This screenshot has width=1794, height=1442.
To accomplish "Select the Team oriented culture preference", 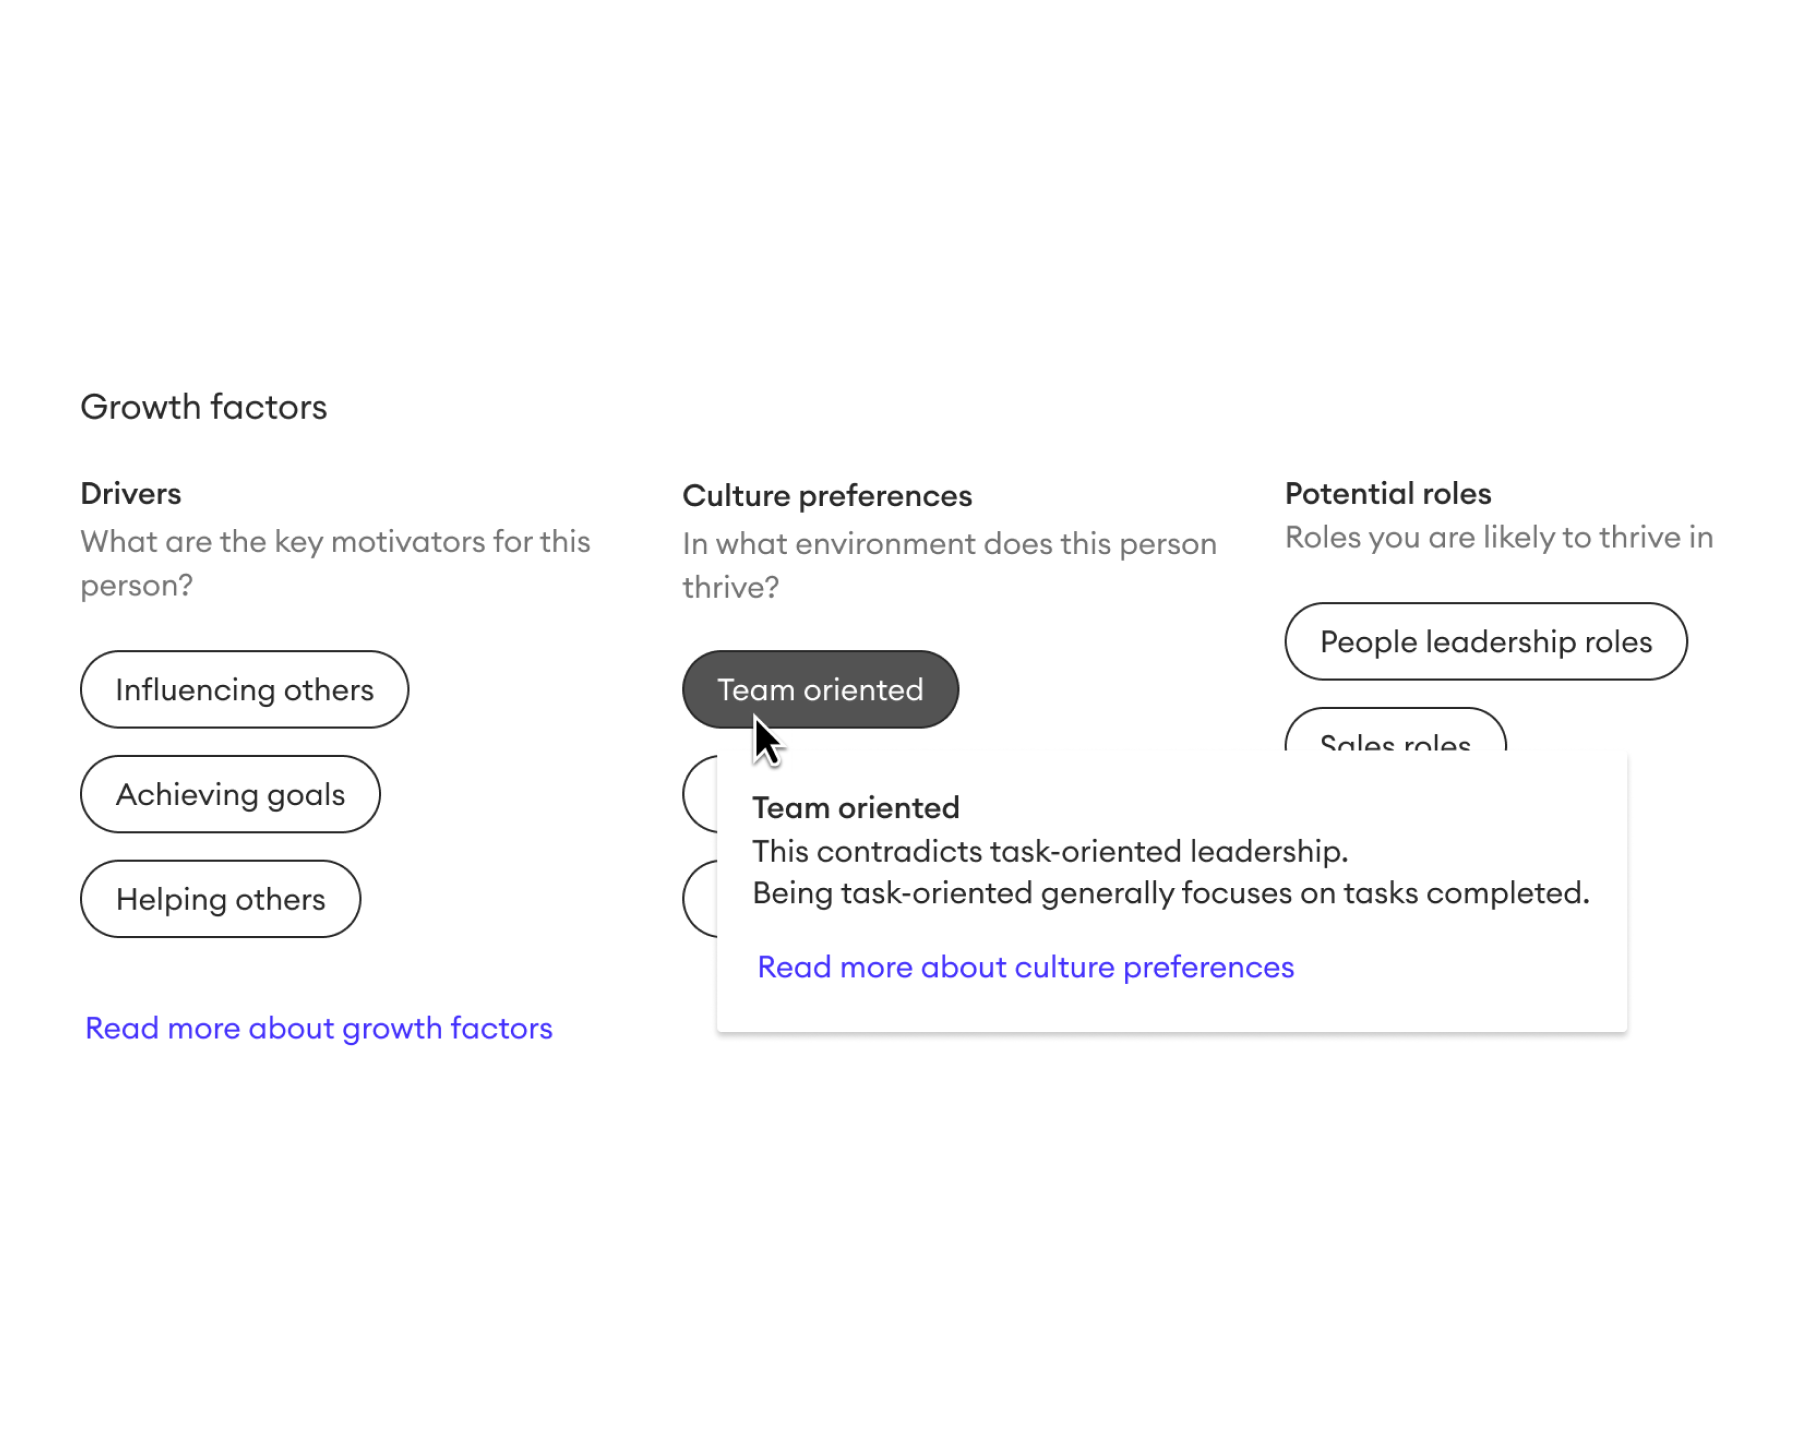I will 819,689.
